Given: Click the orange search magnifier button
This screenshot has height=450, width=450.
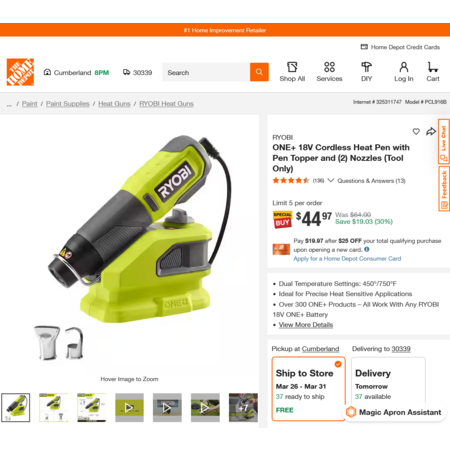Looking at the screenshot, I should tap(259, 72).
